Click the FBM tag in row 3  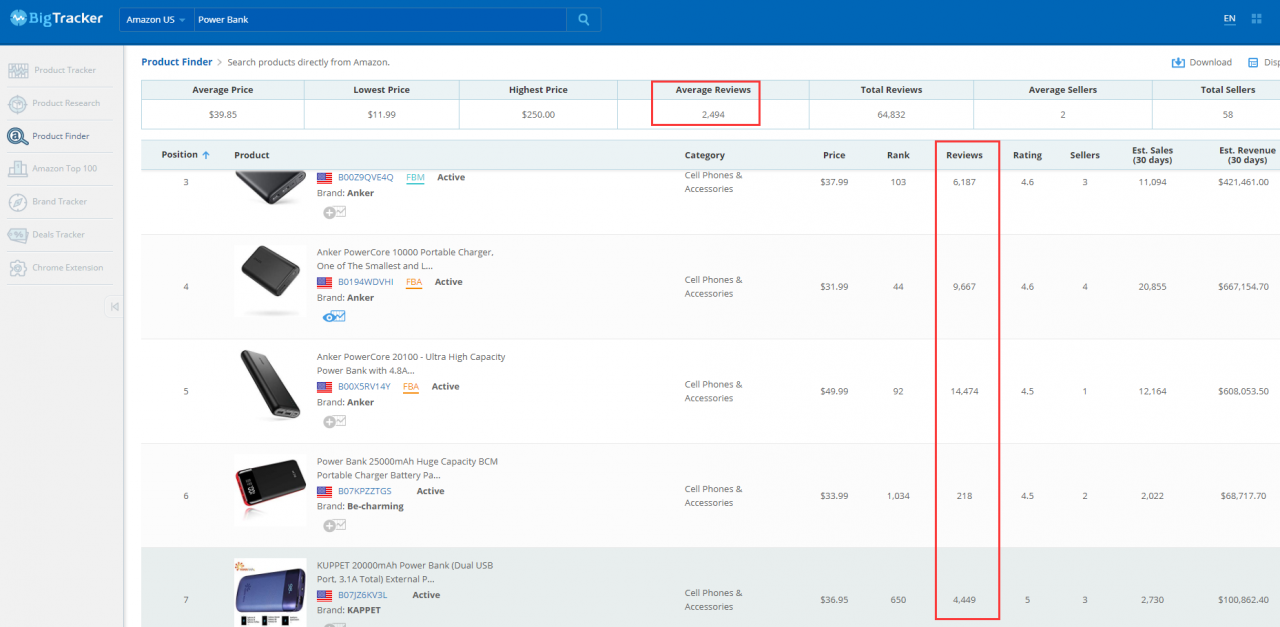point(415,177)
